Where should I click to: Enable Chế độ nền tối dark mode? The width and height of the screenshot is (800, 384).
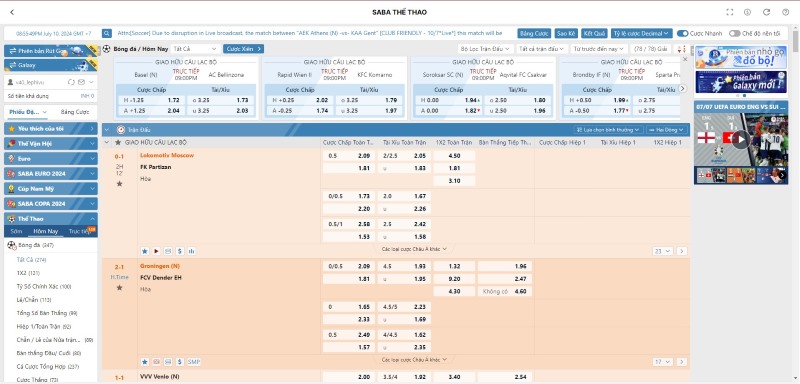point(734,33)
